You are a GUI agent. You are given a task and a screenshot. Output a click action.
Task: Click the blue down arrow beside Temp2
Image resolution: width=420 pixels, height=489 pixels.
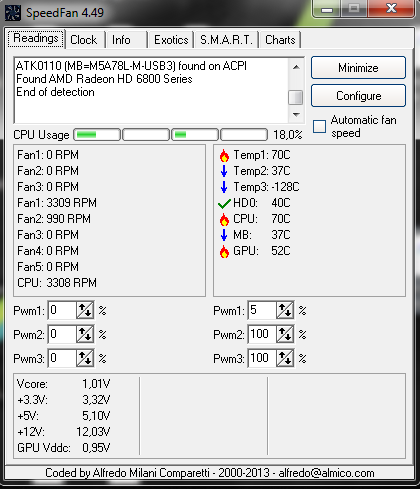click(224, 171)
